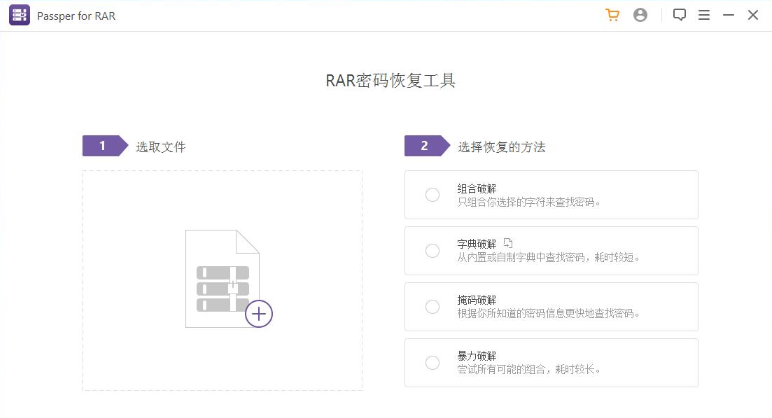Click the Passper for RAR app logo
The image size is (772, 418).
click(19, 15)
